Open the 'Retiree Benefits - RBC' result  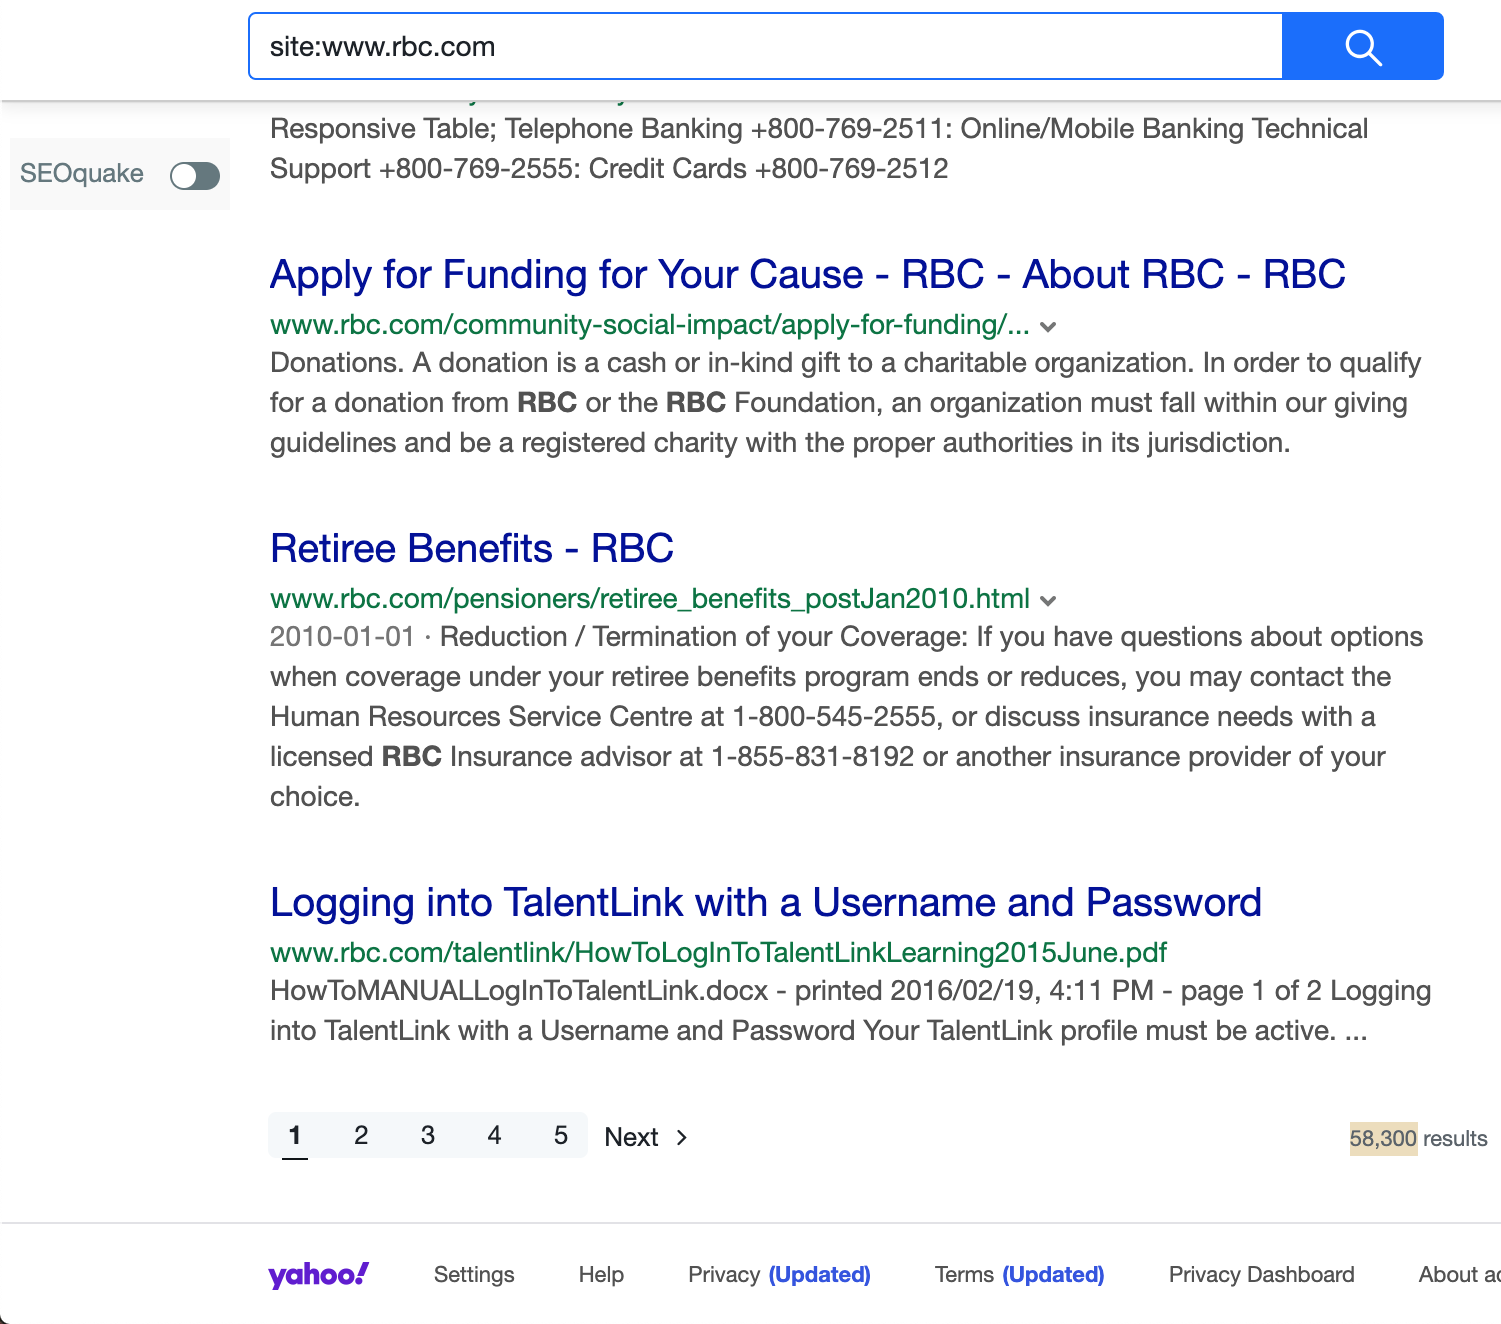(472, 548)
